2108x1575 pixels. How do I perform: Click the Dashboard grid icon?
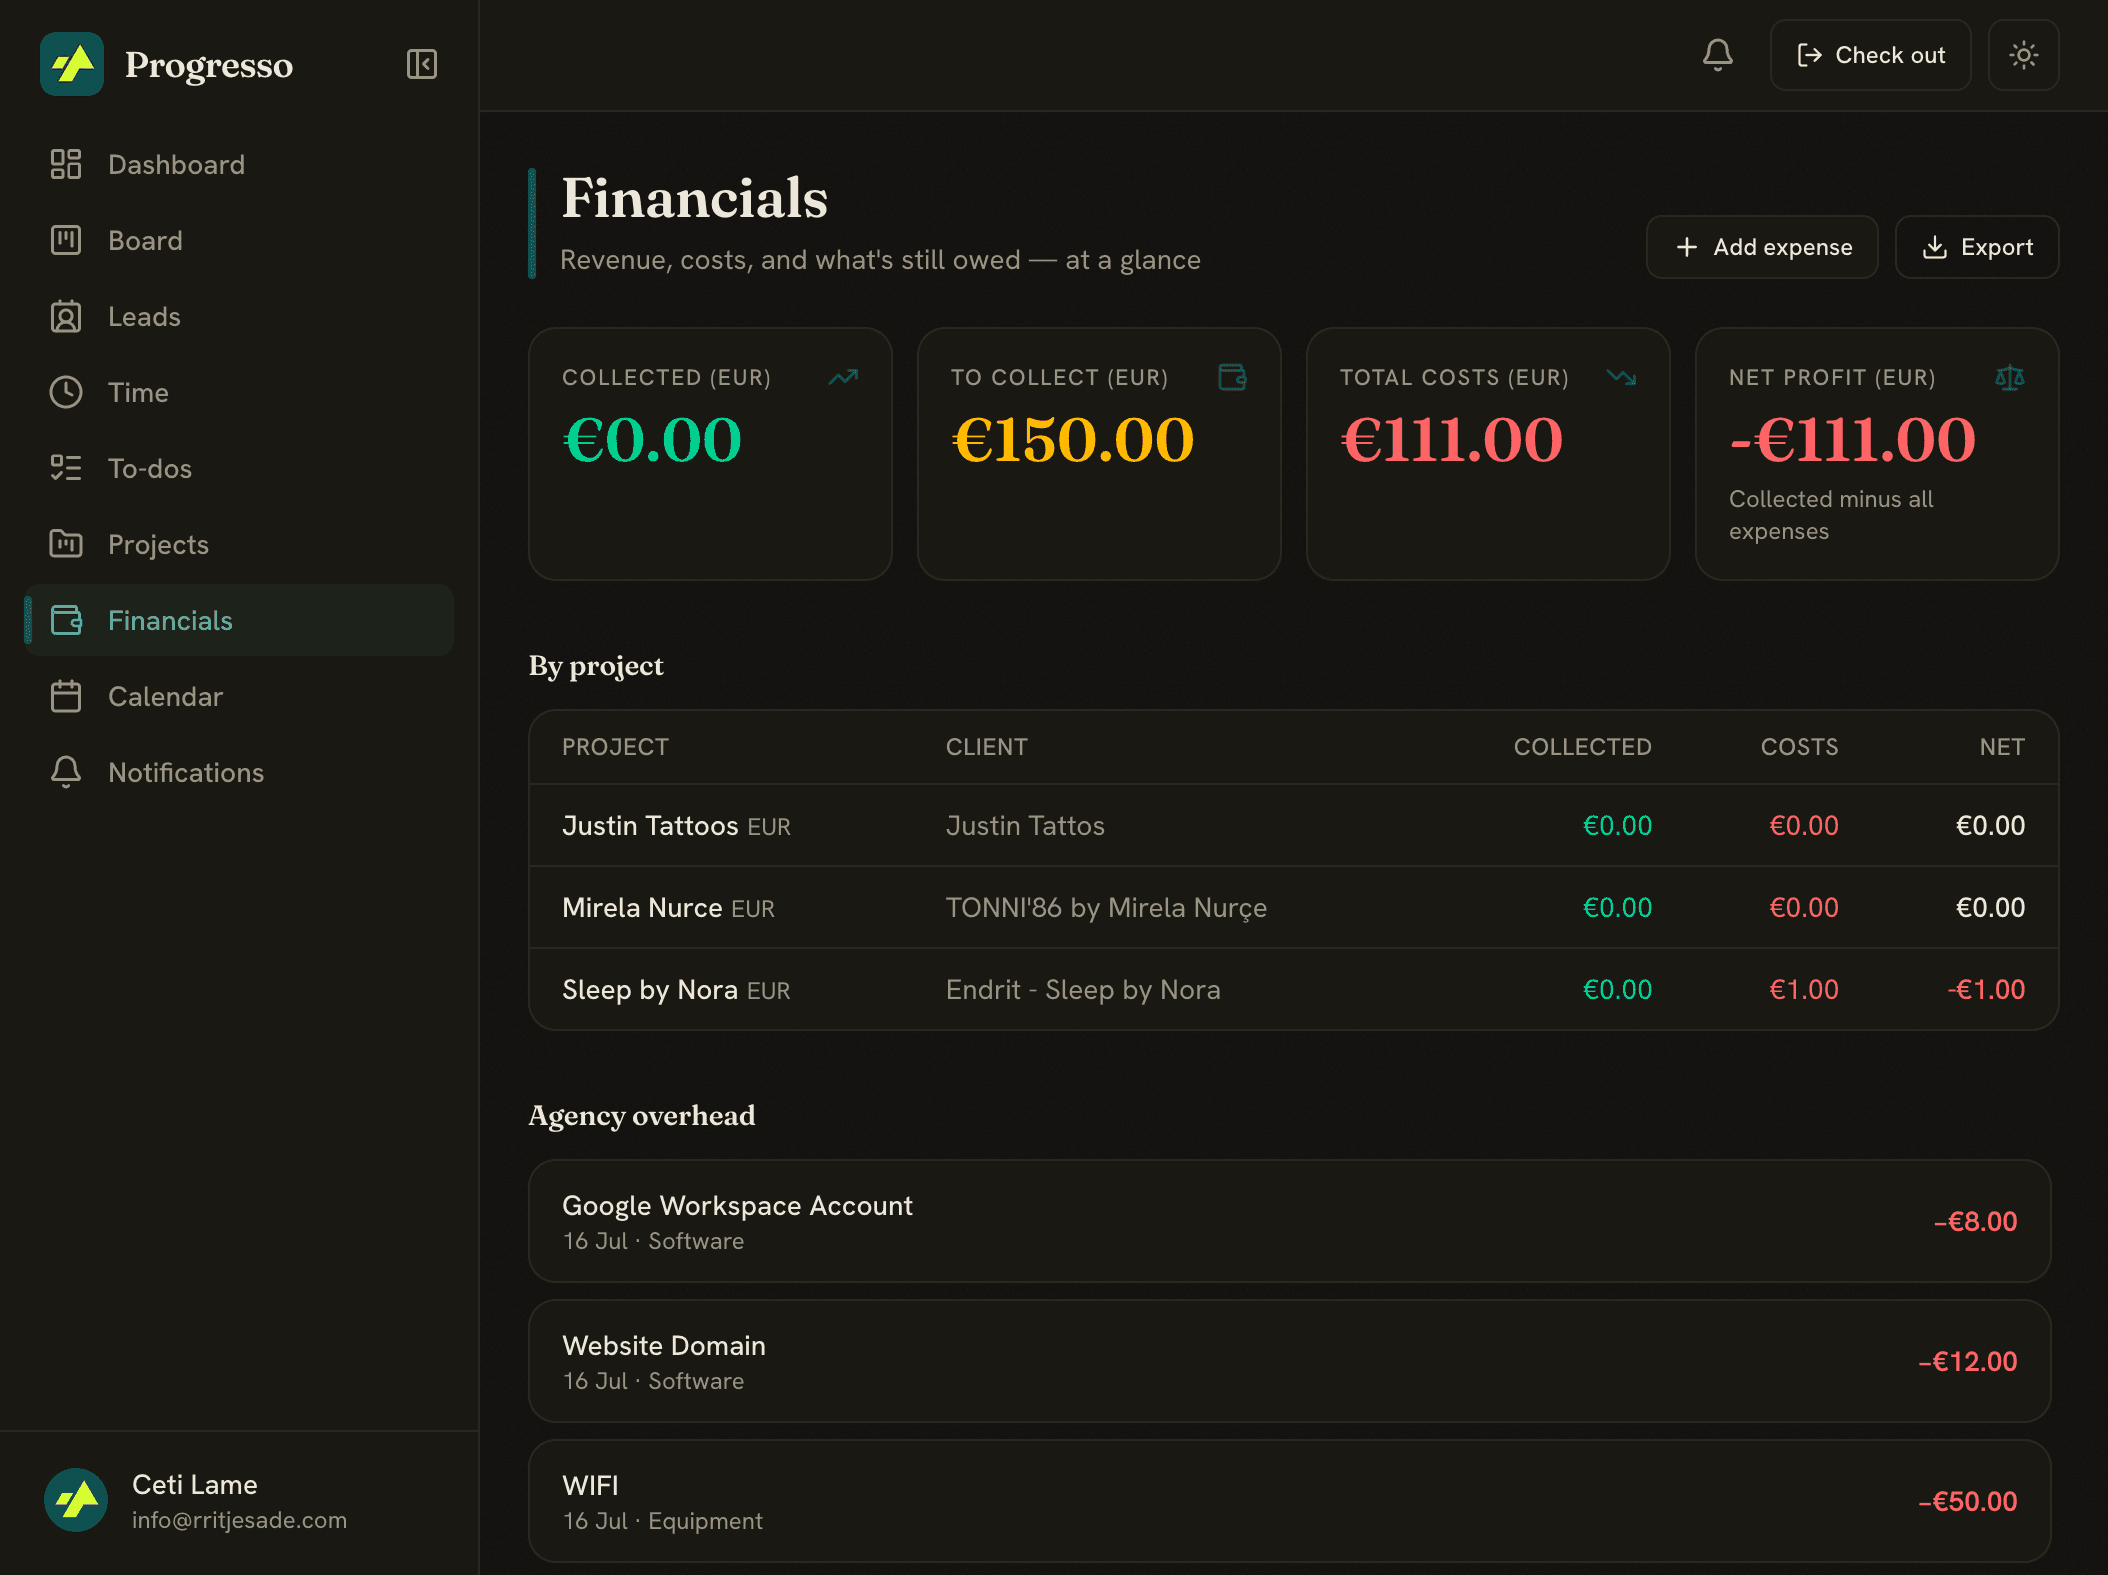66,164
